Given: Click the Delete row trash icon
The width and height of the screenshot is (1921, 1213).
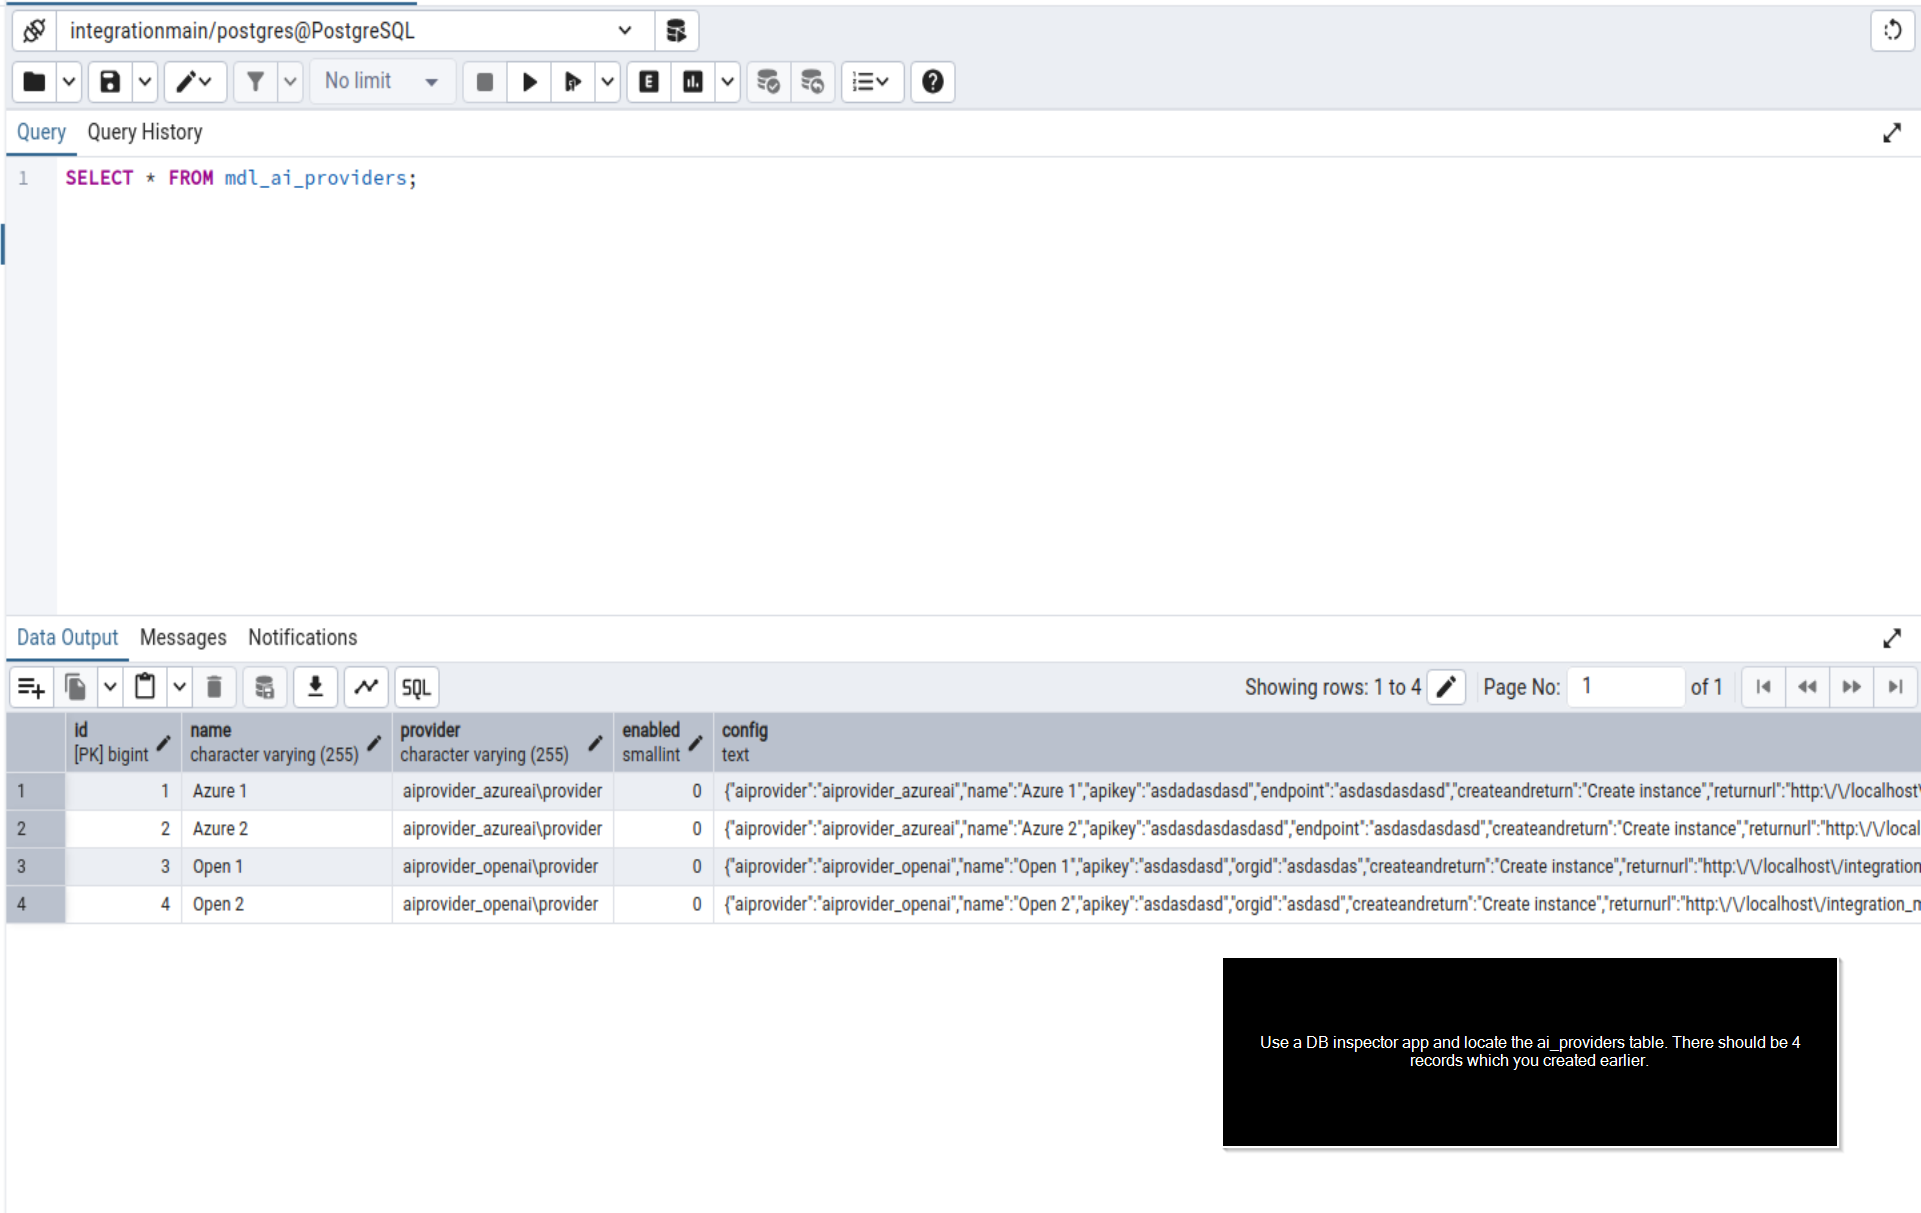Looking at the screenshot, I should pos(214,687).
